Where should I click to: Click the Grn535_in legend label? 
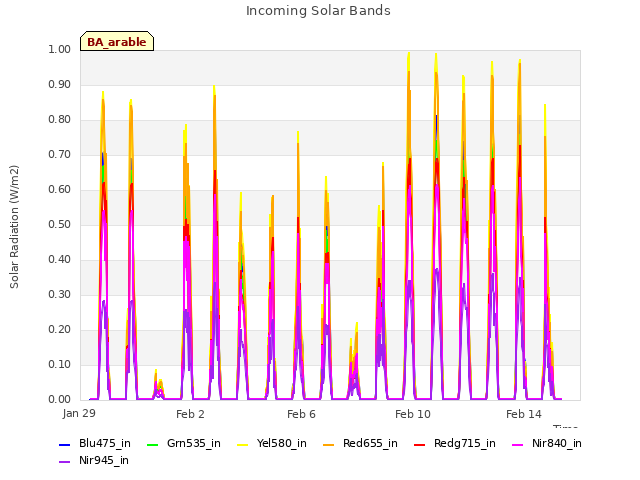194,443
